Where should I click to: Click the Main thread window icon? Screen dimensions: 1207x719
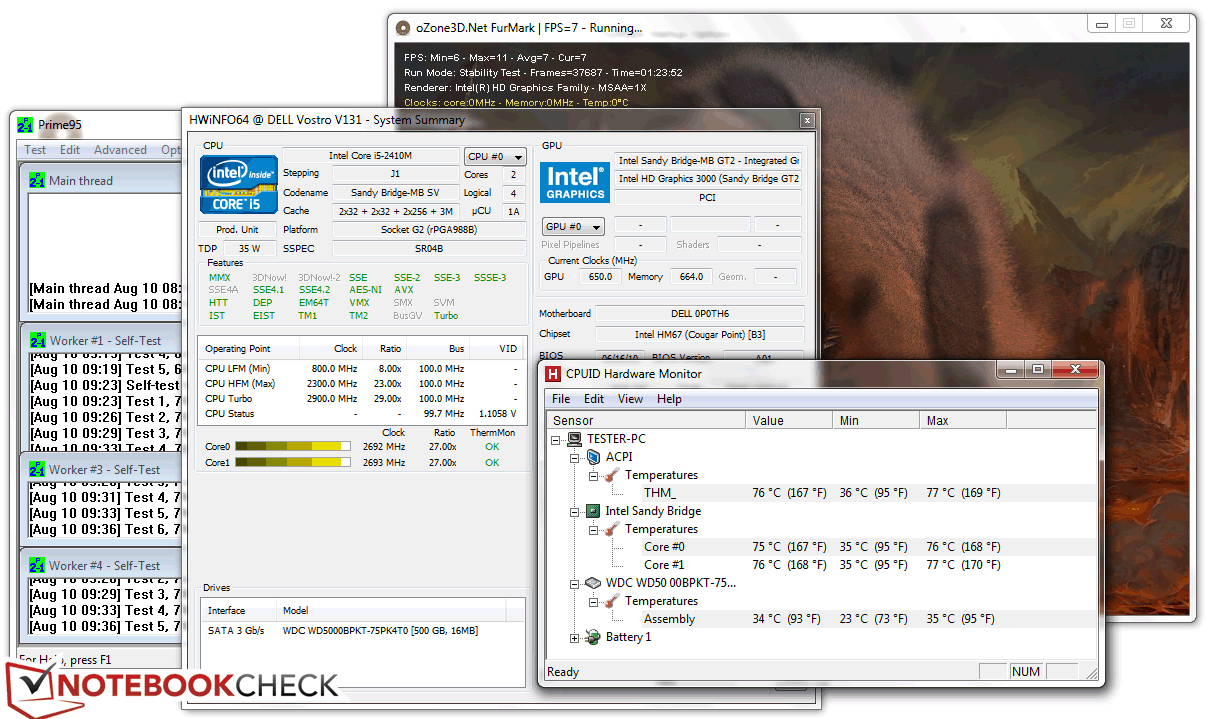[37, 180]
